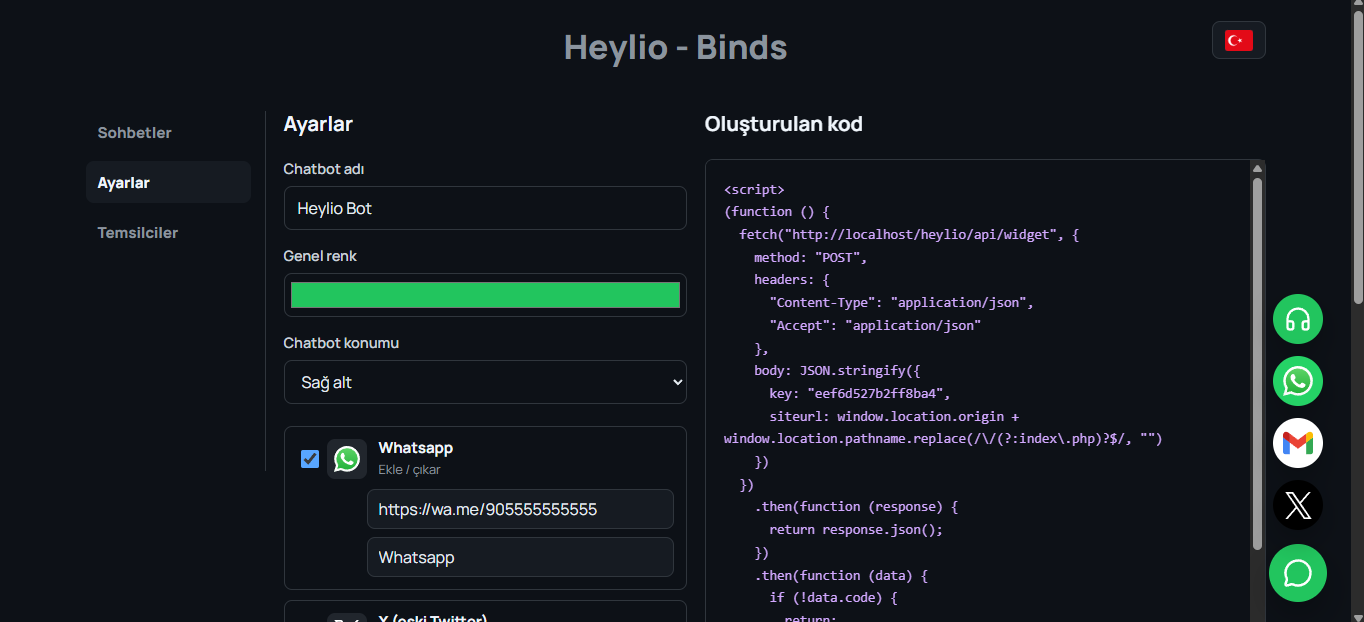The height and width of the screenshot is (622, 1364).
Task: Click the Chatbot adı label
Action: point(324,169)
